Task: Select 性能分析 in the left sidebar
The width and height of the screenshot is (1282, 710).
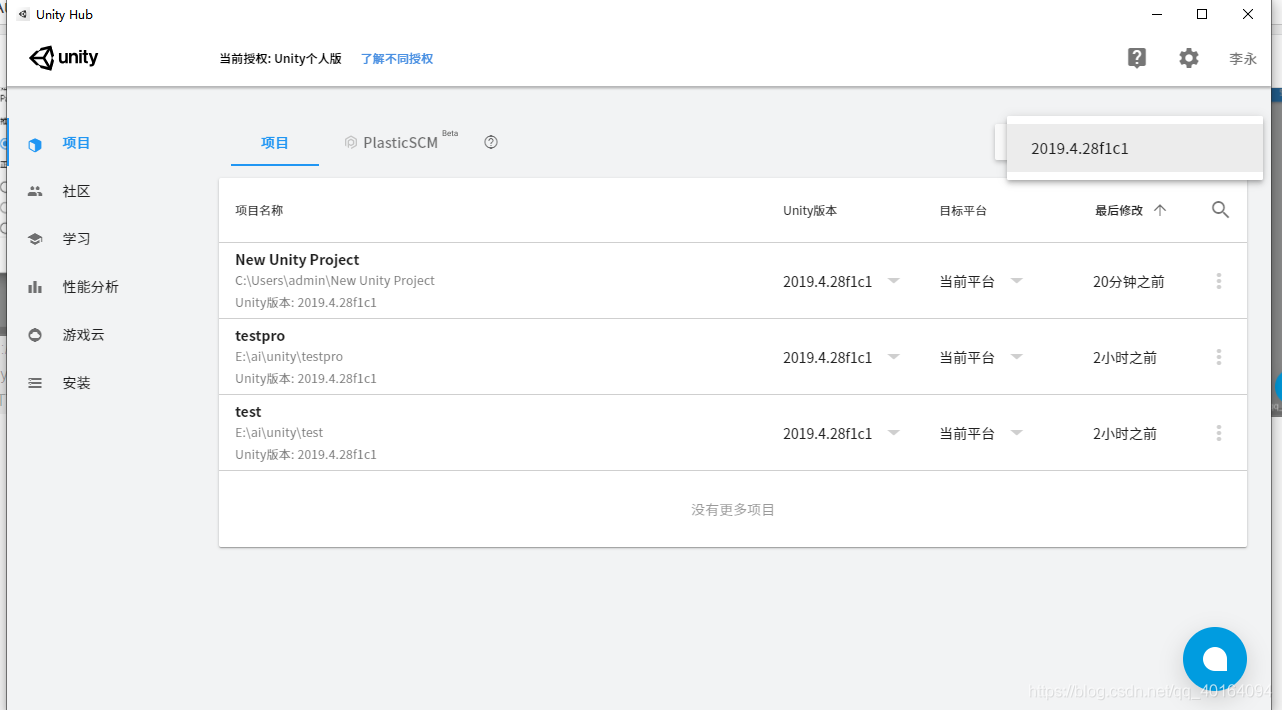Action: (90, 287)
